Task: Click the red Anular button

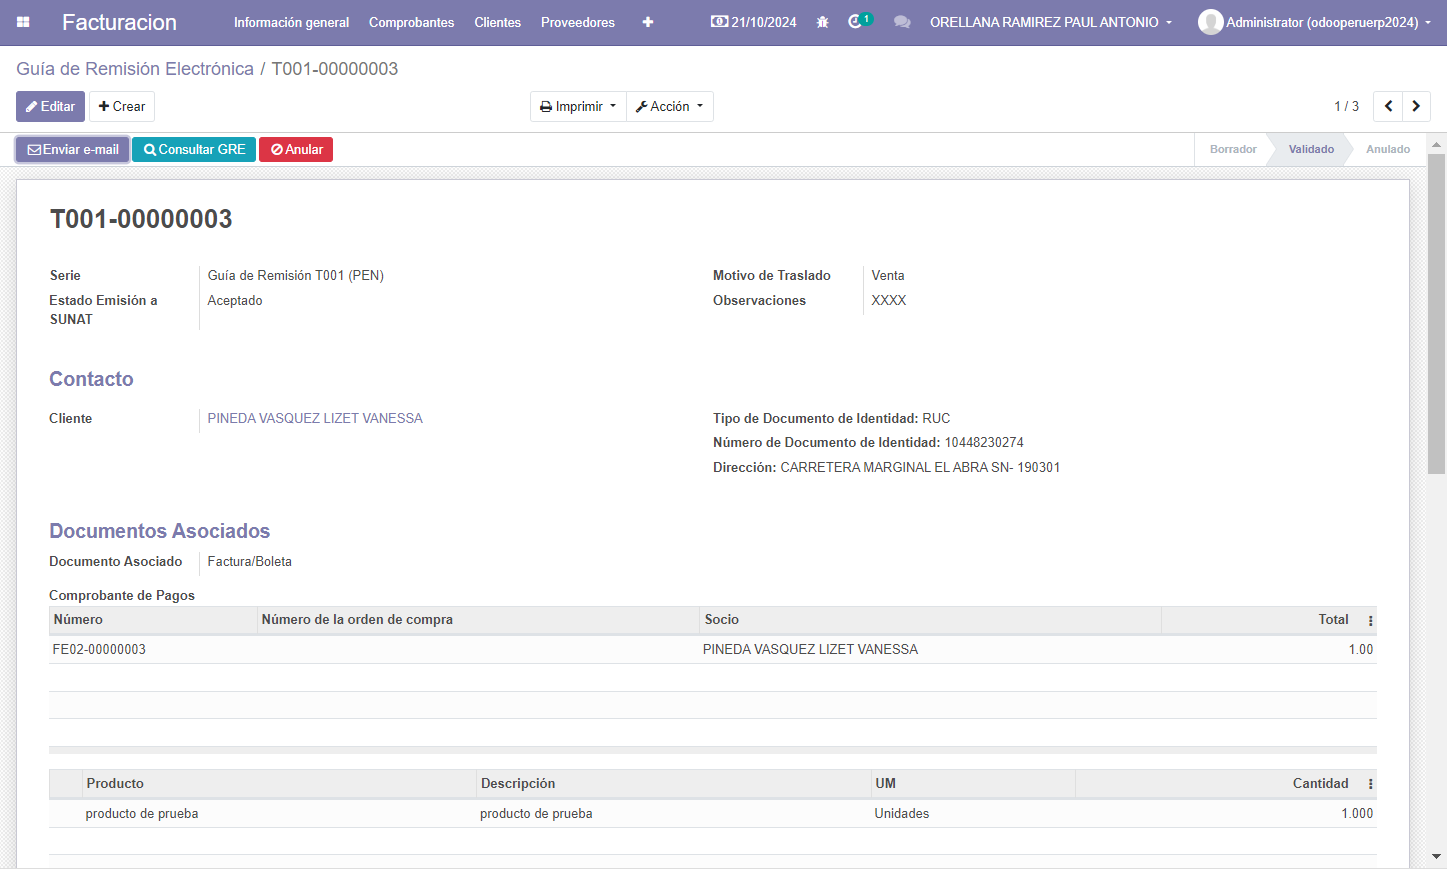Action: click(x=296, y=149)
